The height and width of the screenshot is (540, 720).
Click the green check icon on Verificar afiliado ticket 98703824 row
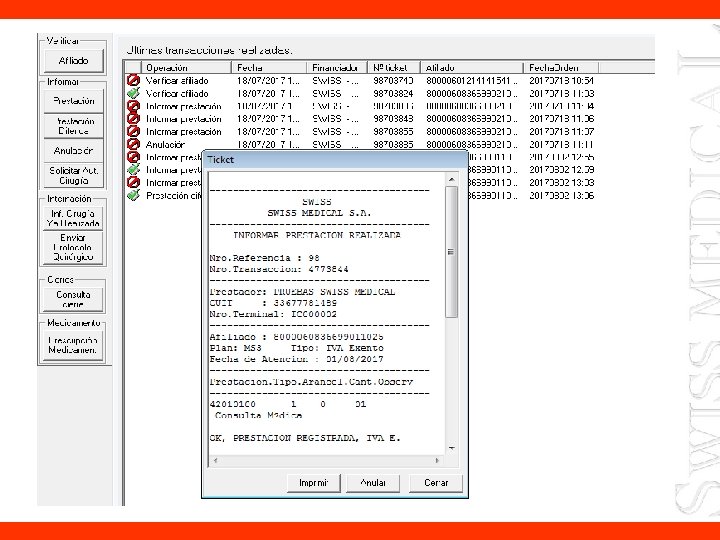(x=133, y=93)
